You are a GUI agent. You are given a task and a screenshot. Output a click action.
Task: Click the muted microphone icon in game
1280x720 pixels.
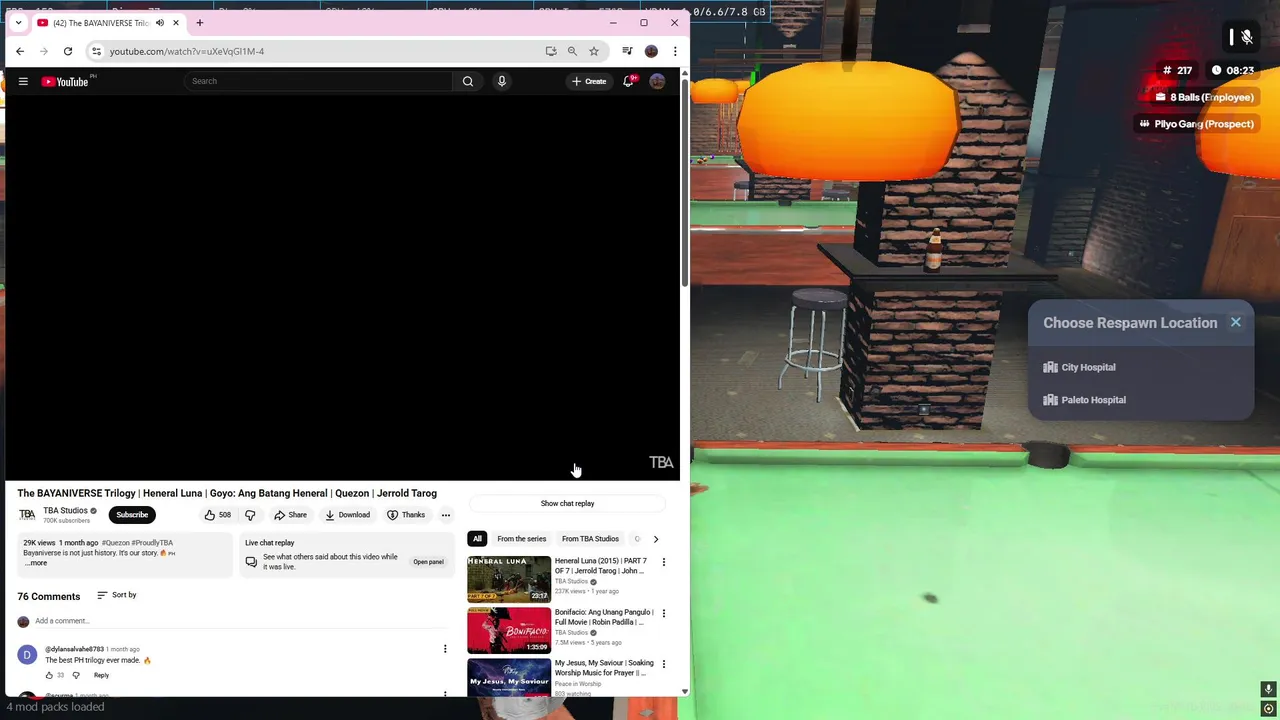(1246, 37)
